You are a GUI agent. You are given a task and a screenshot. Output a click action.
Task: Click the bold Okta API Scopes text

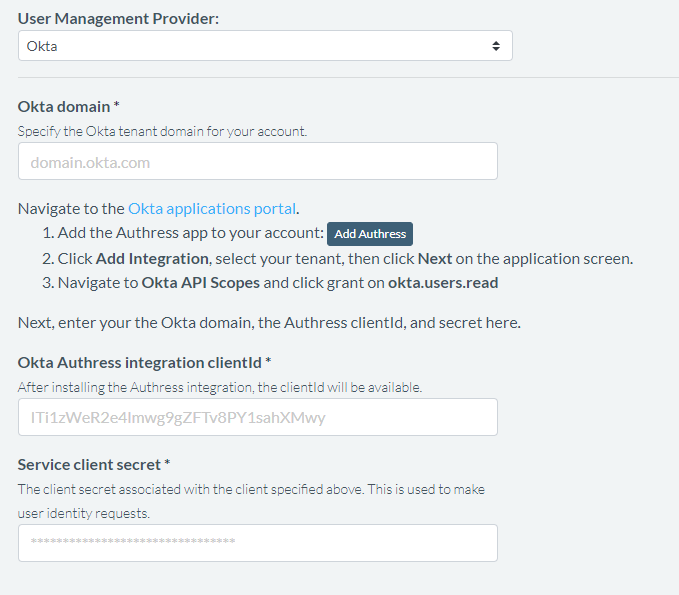201,283
